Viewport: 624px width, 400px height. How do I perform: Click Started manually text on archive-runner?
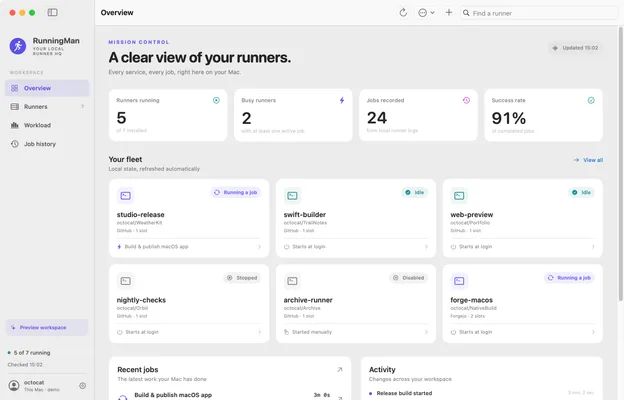pos(312,332)
